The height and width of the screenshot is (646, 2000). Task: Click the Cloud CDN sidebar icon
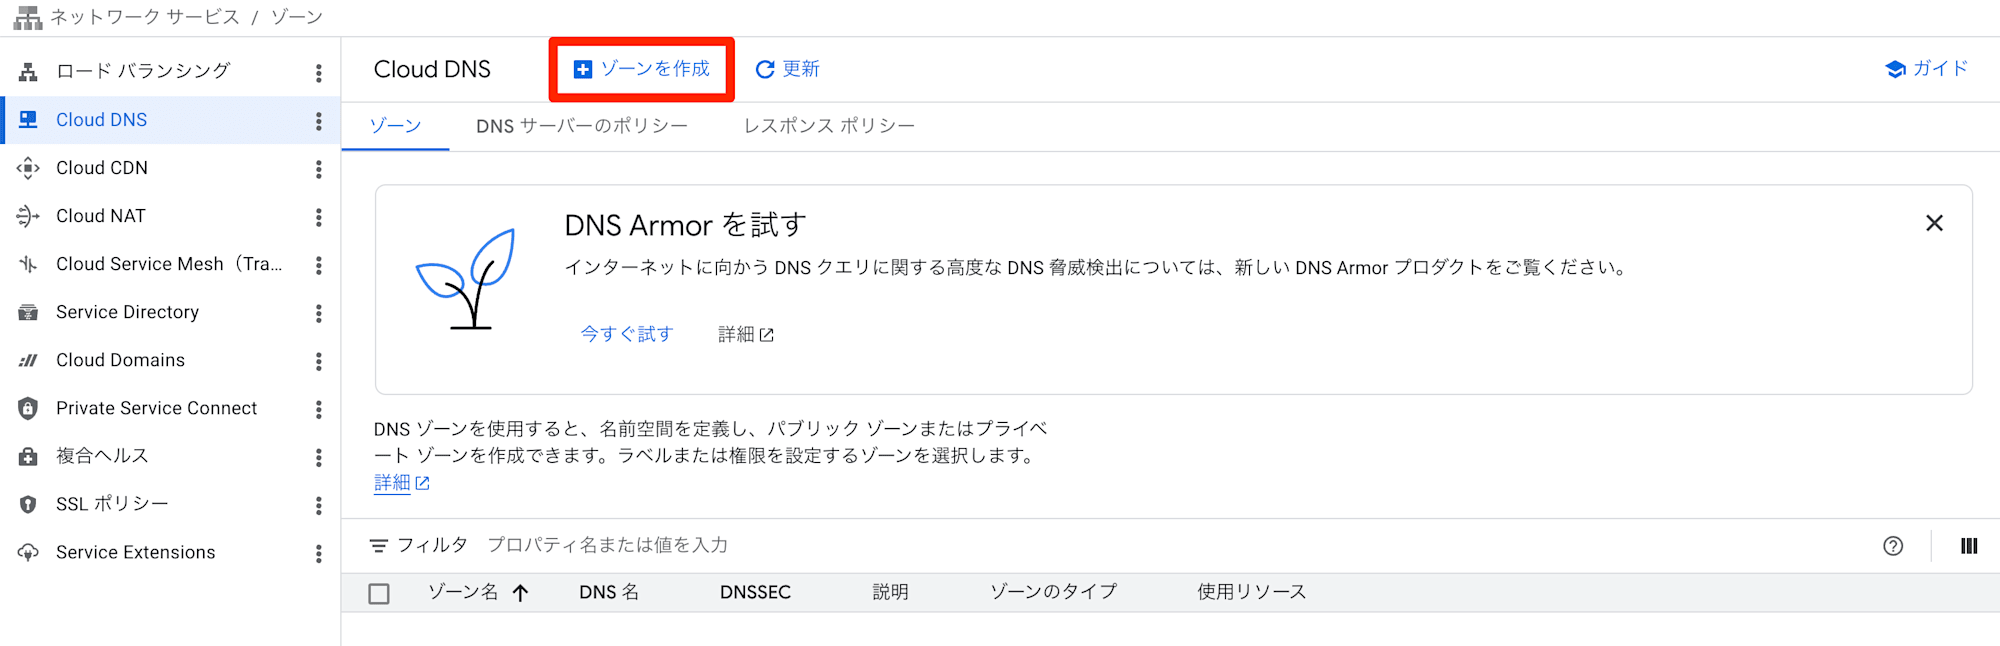(x=28, y=168)
